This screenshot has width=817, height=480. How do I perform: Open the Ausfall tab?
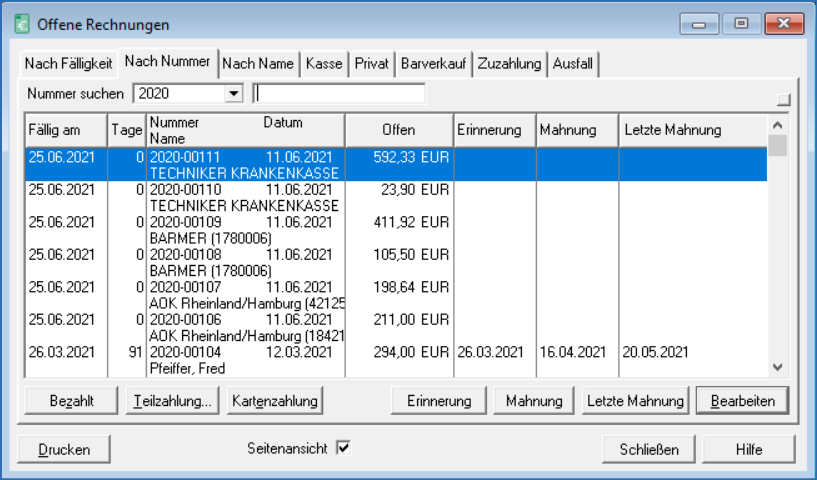pyautogui.click(x=572, y=64)
